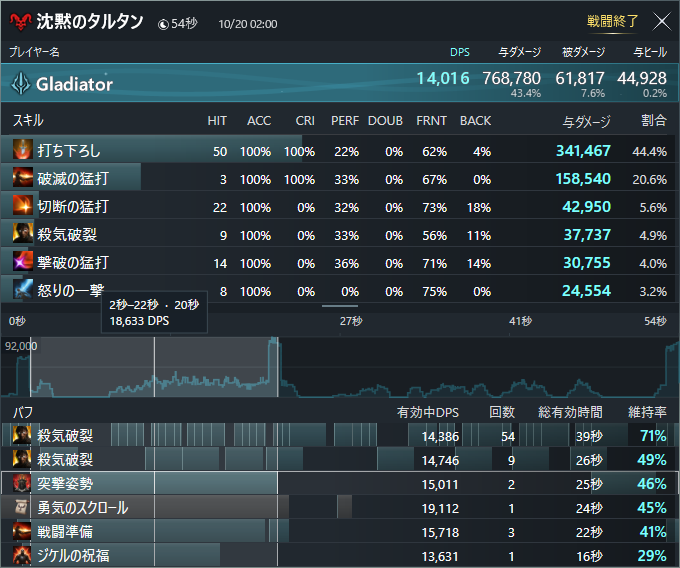Click the left selection handle on DPS graph
The image size is (680, 568).
click(x=30, y=367)
